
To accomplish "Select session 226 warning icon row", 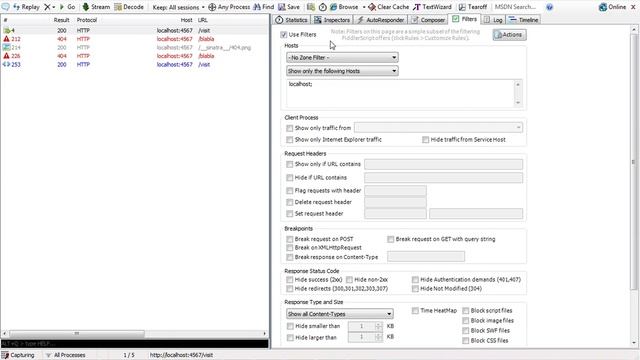I will tap(134, 56).
